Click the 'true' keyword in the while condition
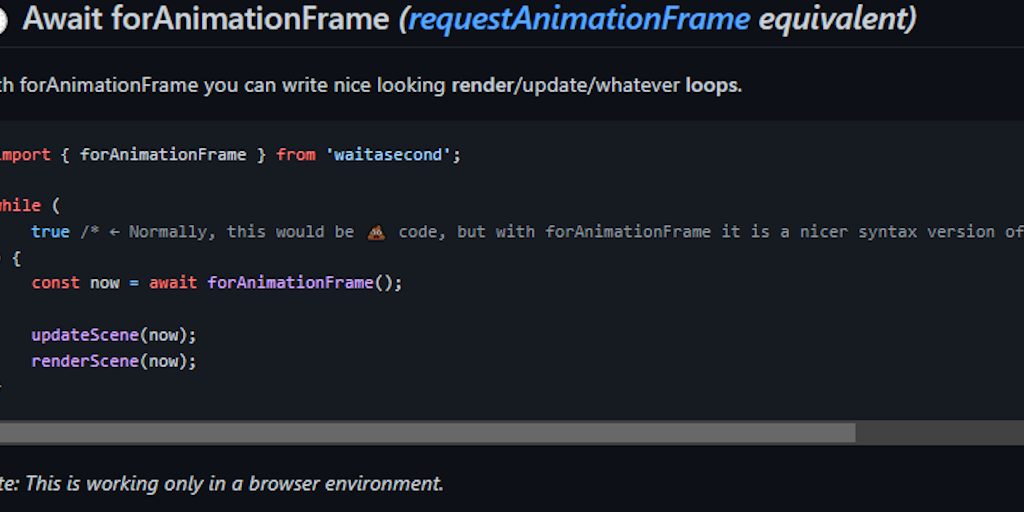1024x512 pixels. tap(50, 232)
